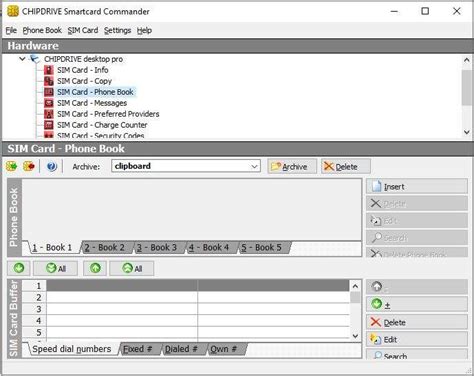Switch to the Fixed # tab

pyautogui.click(x=138, y=349)
